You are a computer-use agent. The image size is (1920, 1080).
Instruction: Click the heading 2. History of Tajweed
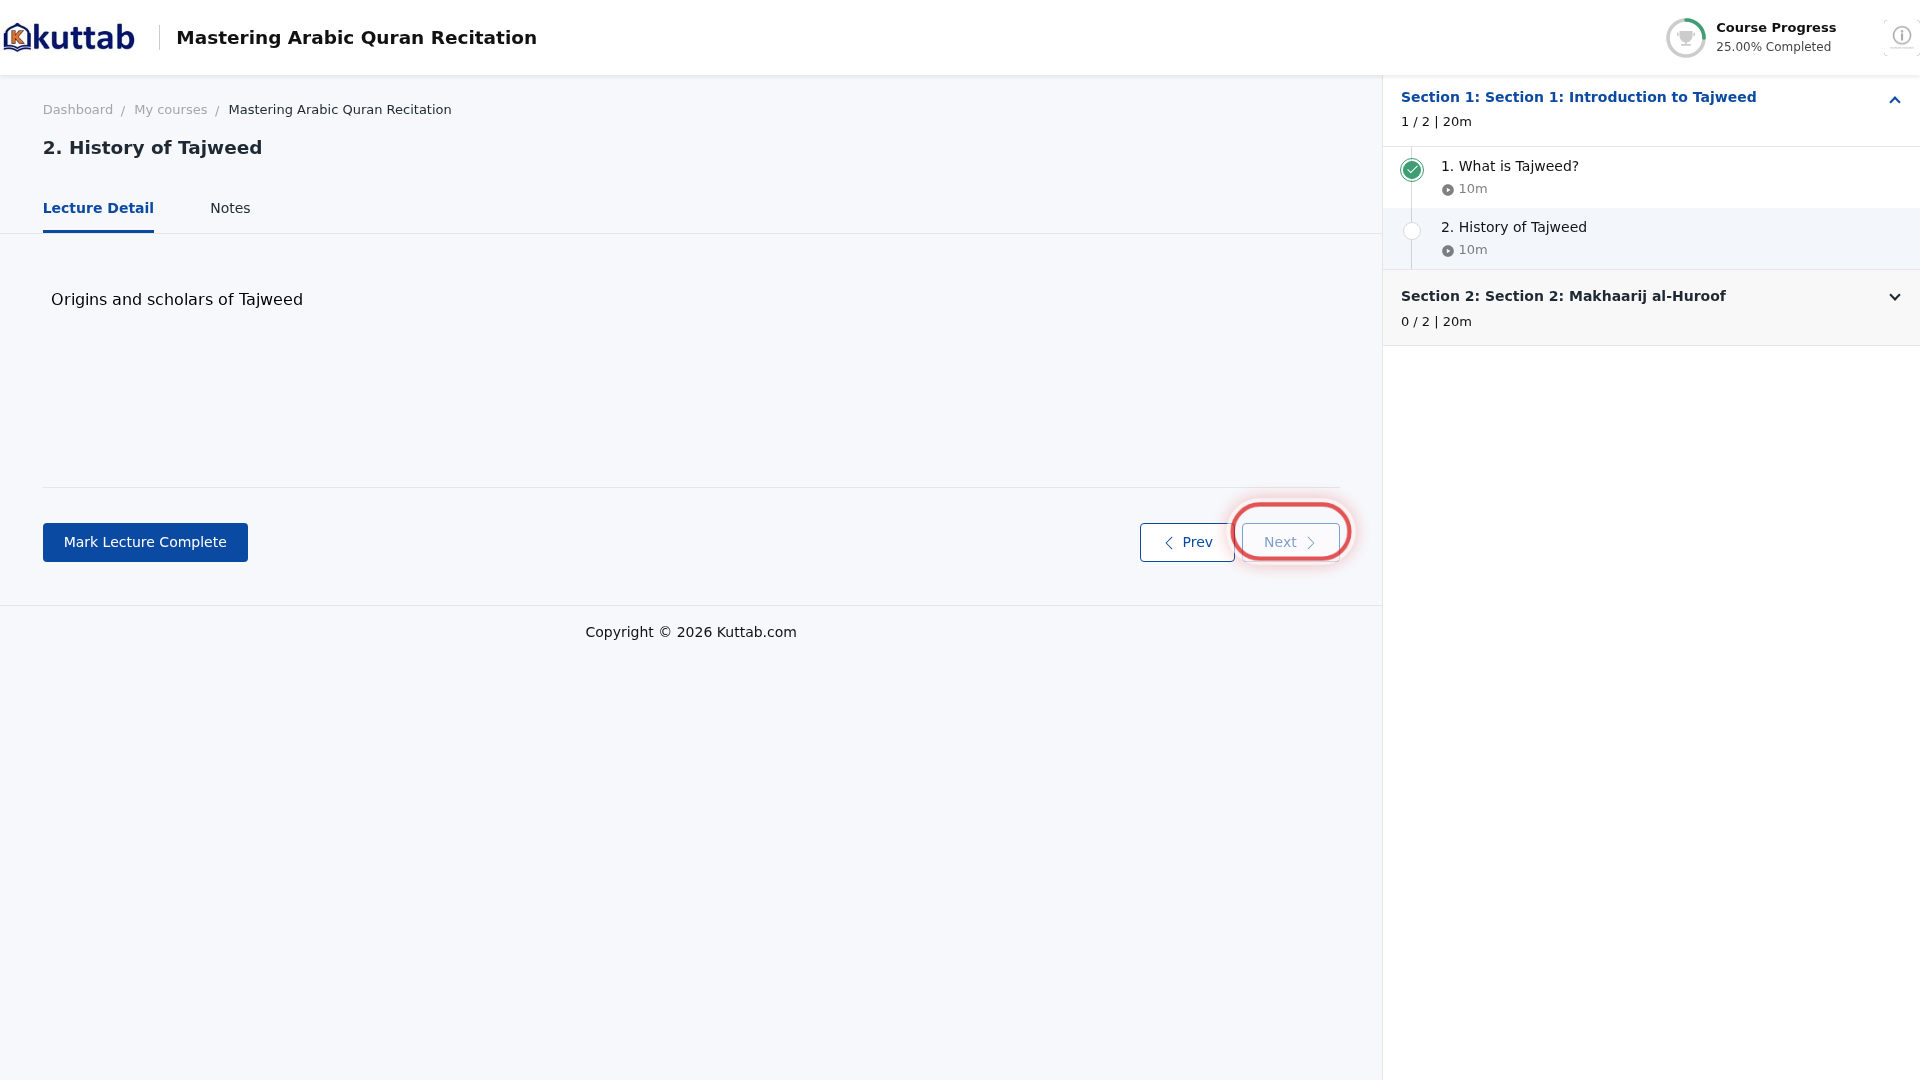click(x=152, y=148)
